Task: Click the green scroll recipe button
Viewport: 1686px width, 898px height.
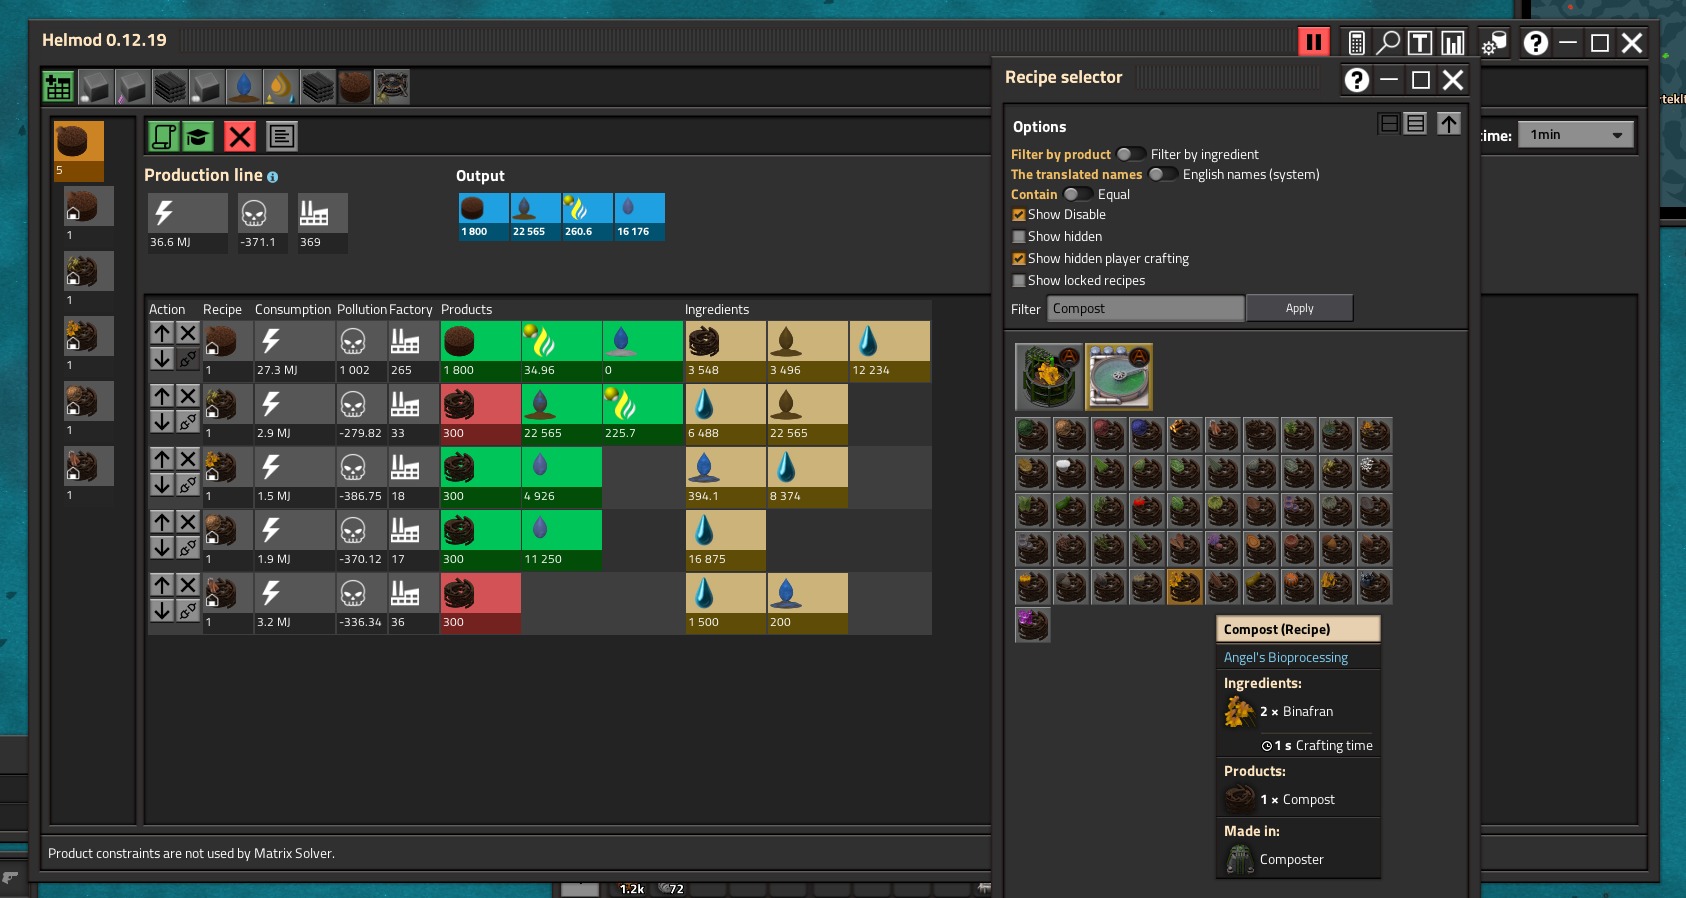Action: [x=164, y=136]
